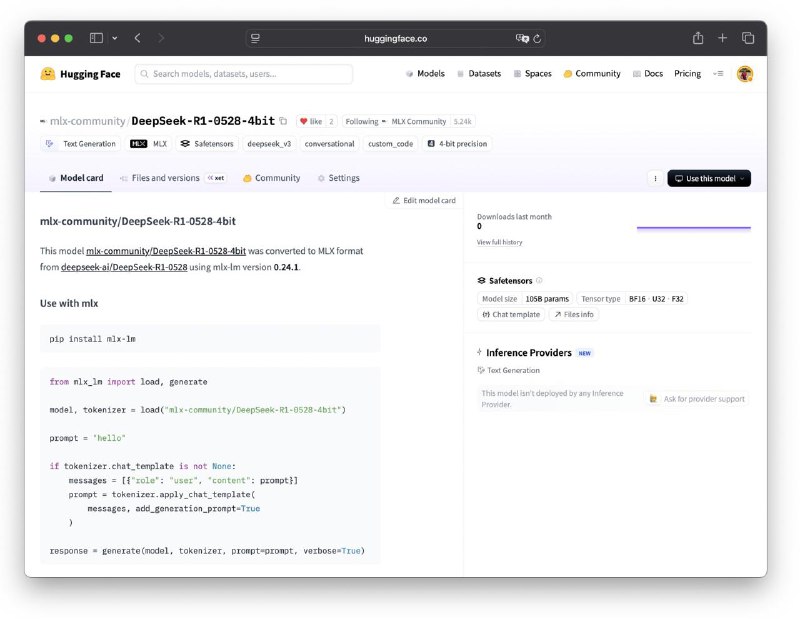This screenshot has width=800, height=619.
Task: Go forward to the next page
Action: tap(161, 38)
